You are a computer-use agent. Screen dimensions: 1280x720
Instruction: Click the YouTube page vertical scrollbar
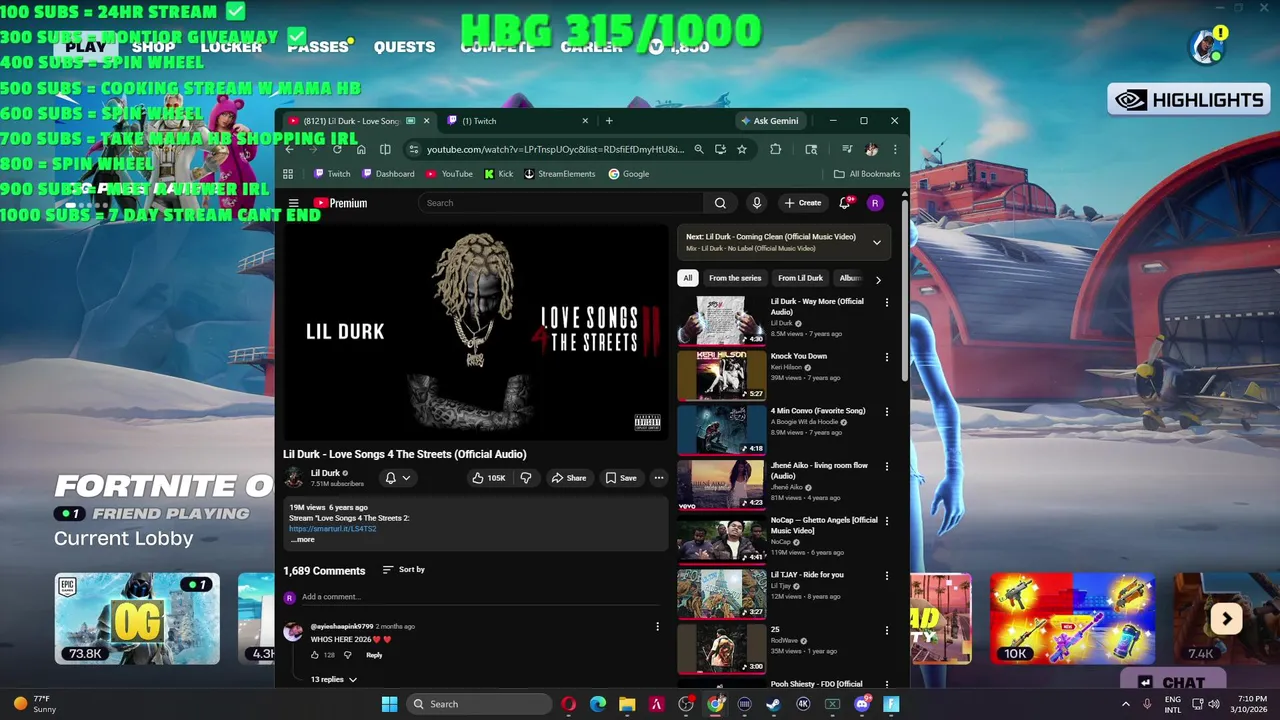(904, 290)
